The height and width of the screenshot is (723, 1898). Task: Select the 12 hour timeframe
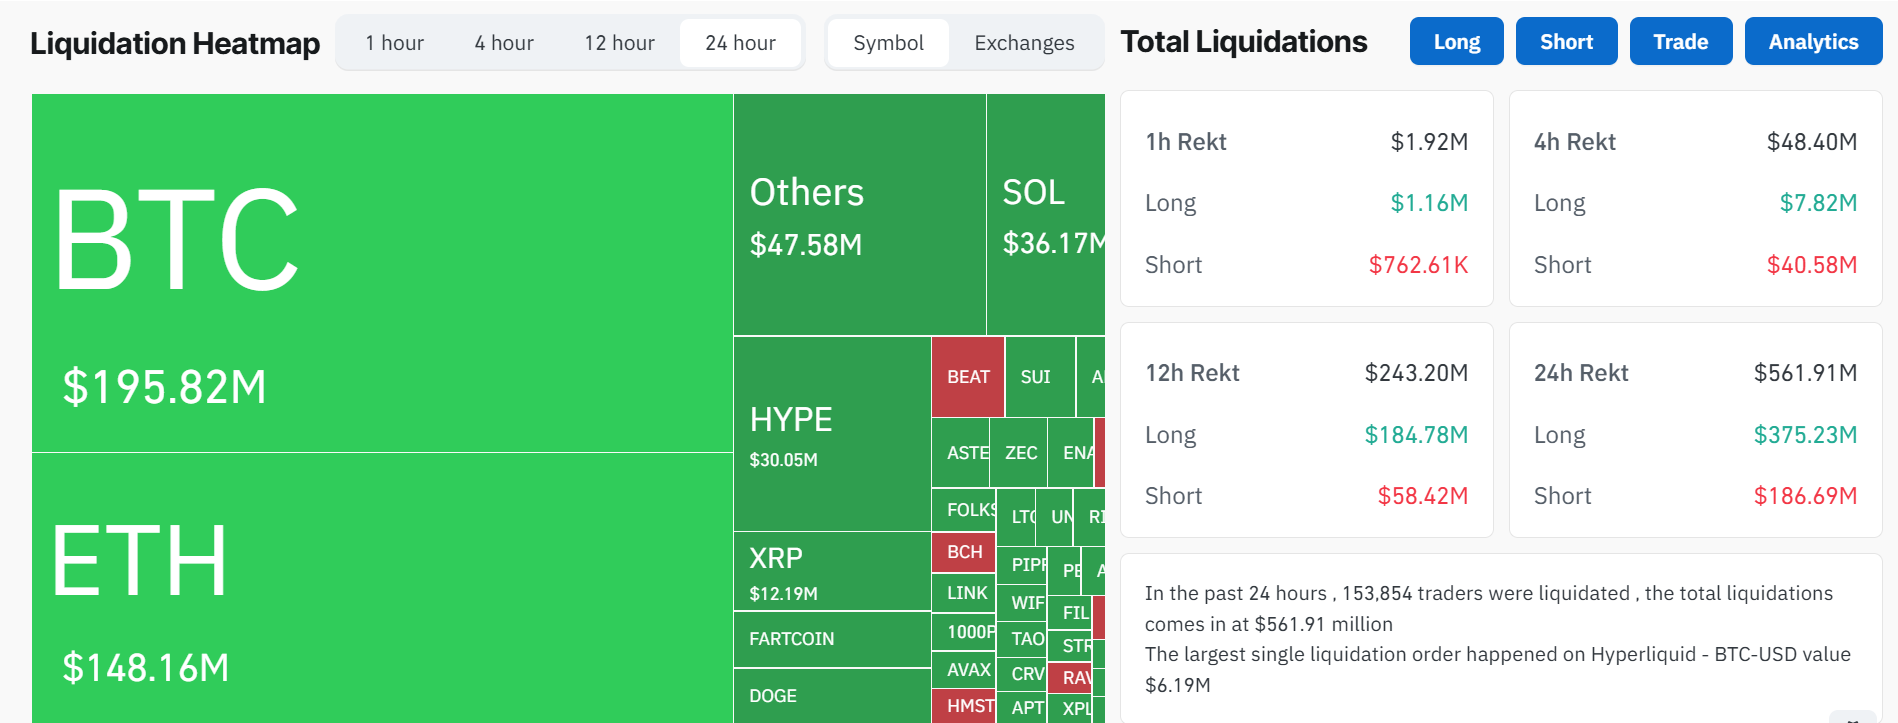point(618,42)
